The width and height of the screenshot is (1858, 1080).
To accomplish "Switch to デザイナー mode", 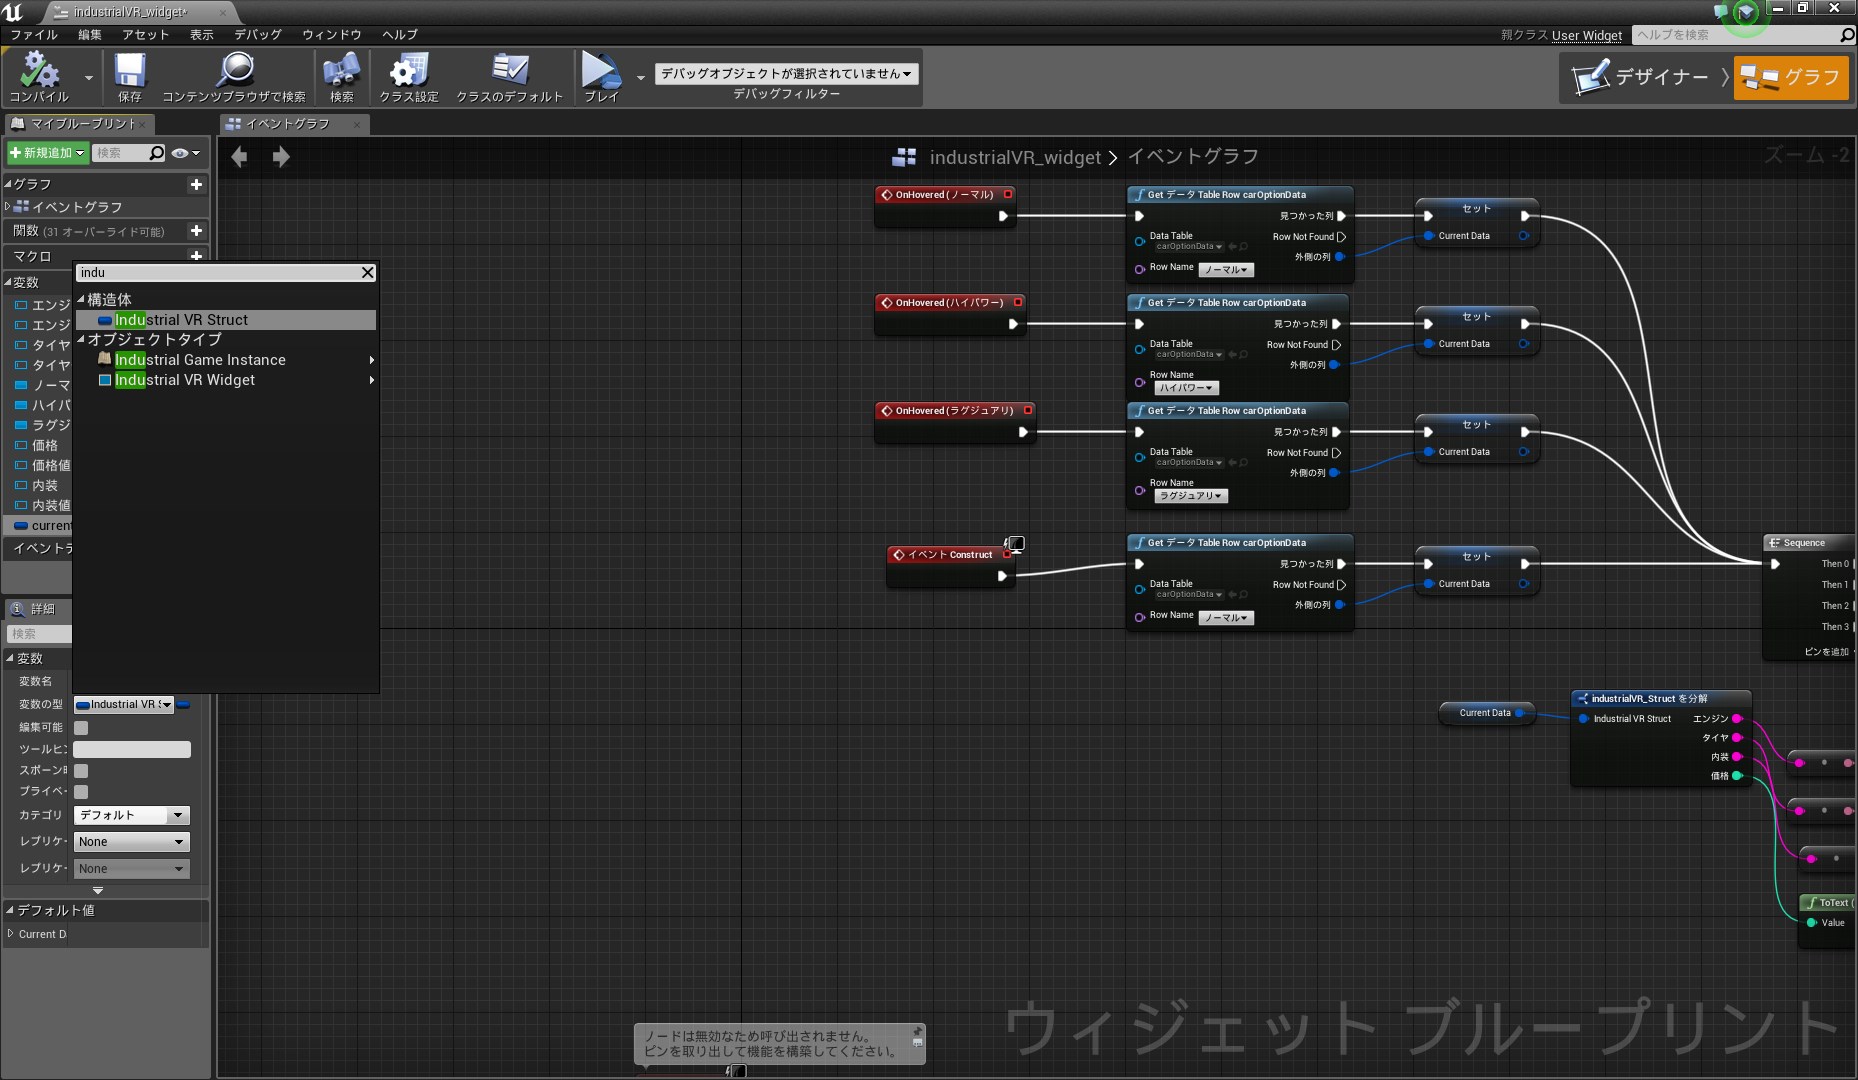I will (x=1640, y=77).
